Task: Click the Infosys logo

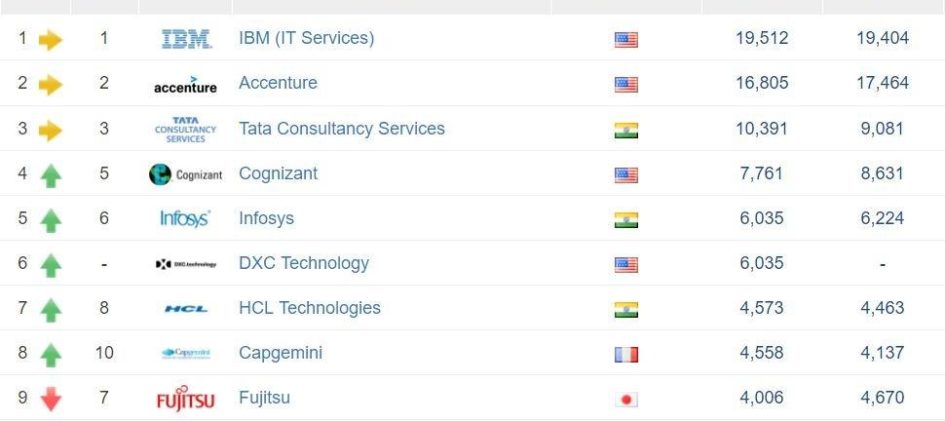Action: click(x=185, y=219)
